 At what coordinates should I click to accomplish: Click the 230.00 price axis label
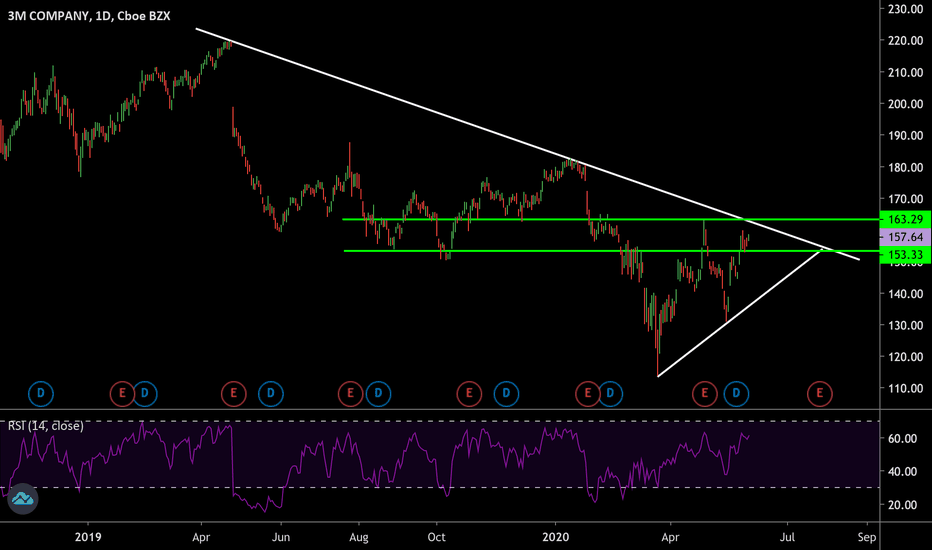[x=906, y=9]
